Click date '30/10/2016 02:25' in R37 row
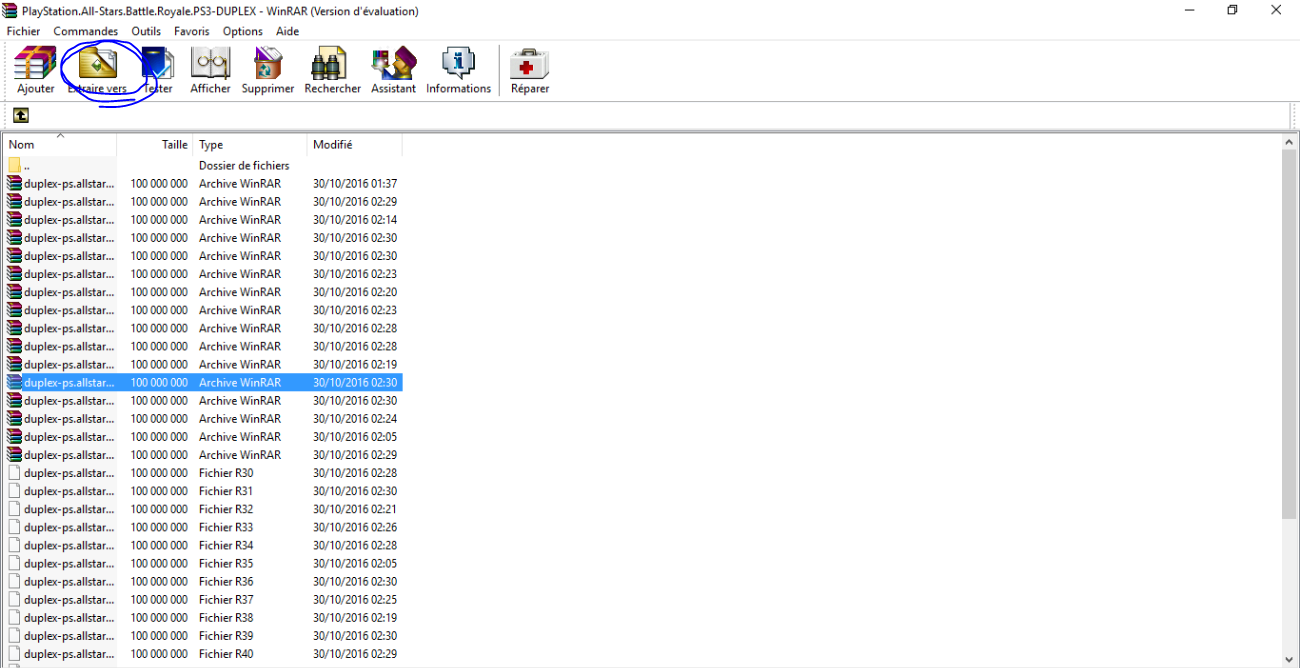The image size is (1300, 668). [x=355, y=599]
